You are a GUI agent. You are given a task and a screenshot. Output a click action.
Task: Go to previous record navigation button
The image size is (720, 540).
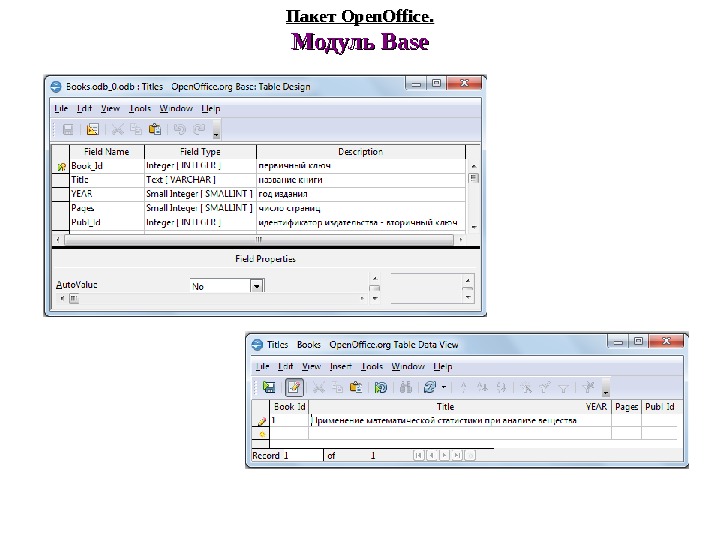click(431, 455)
